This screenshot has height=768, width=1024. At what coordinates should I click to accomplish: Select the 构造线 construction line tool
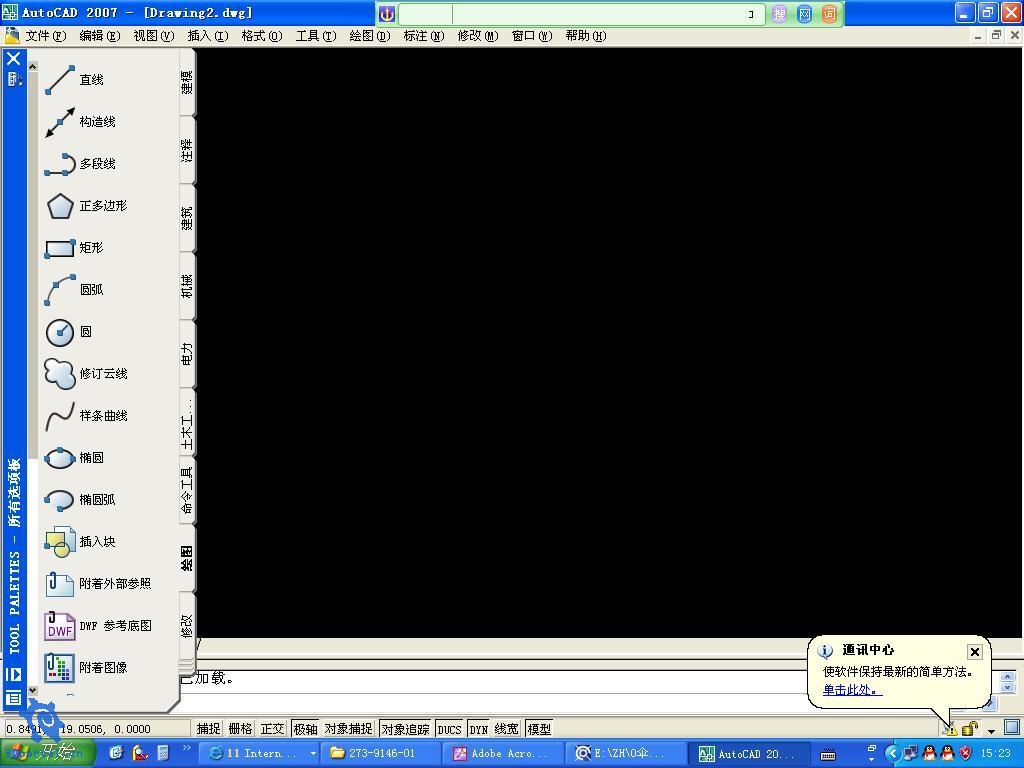pyautogui.click(x=80, y=121)
